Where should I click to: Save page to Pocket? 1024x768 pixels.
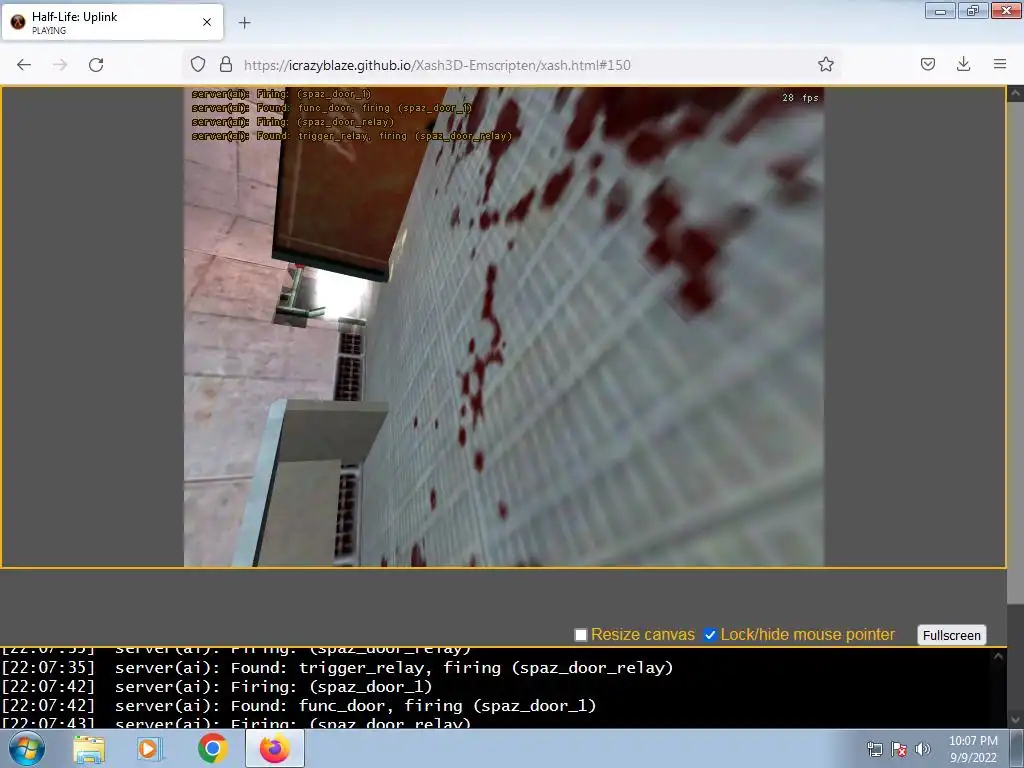(927, 64)
